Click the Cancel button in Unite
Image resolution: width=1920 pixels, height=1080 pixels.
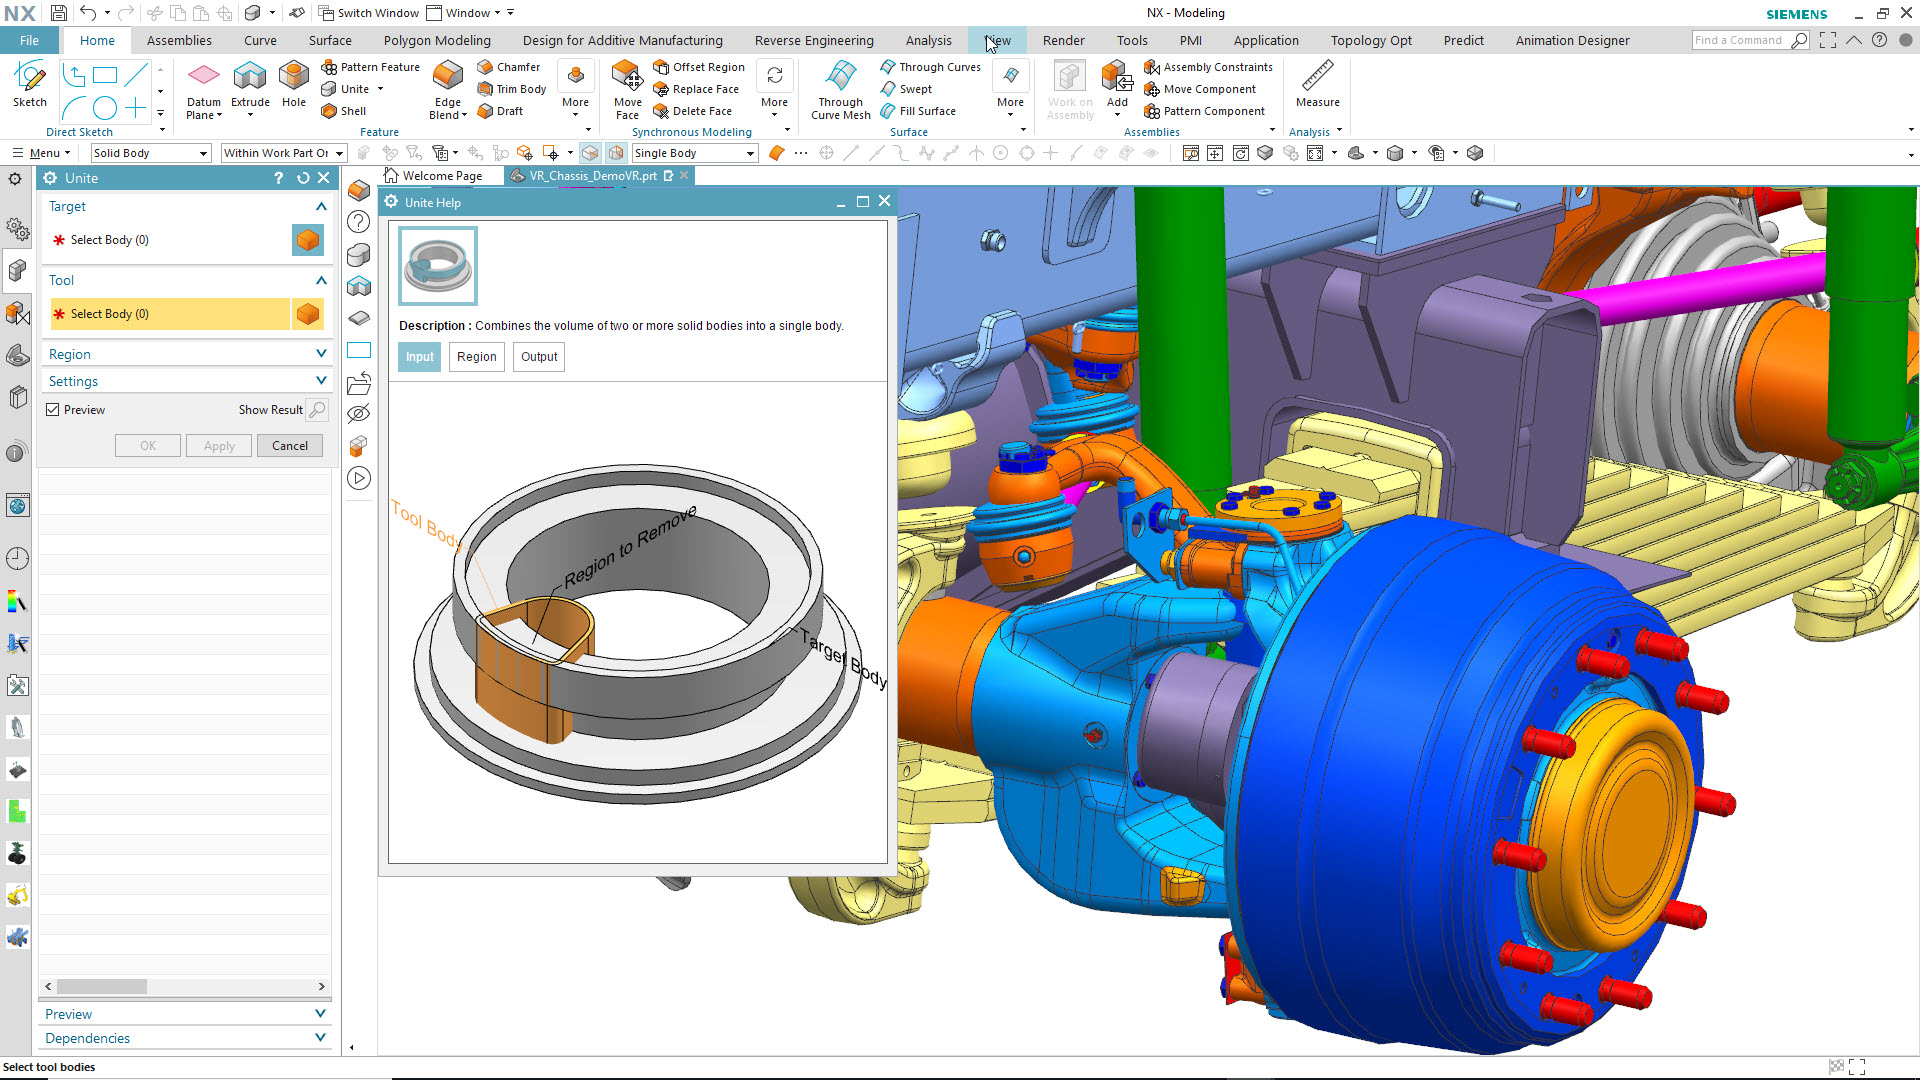[290, 444]
